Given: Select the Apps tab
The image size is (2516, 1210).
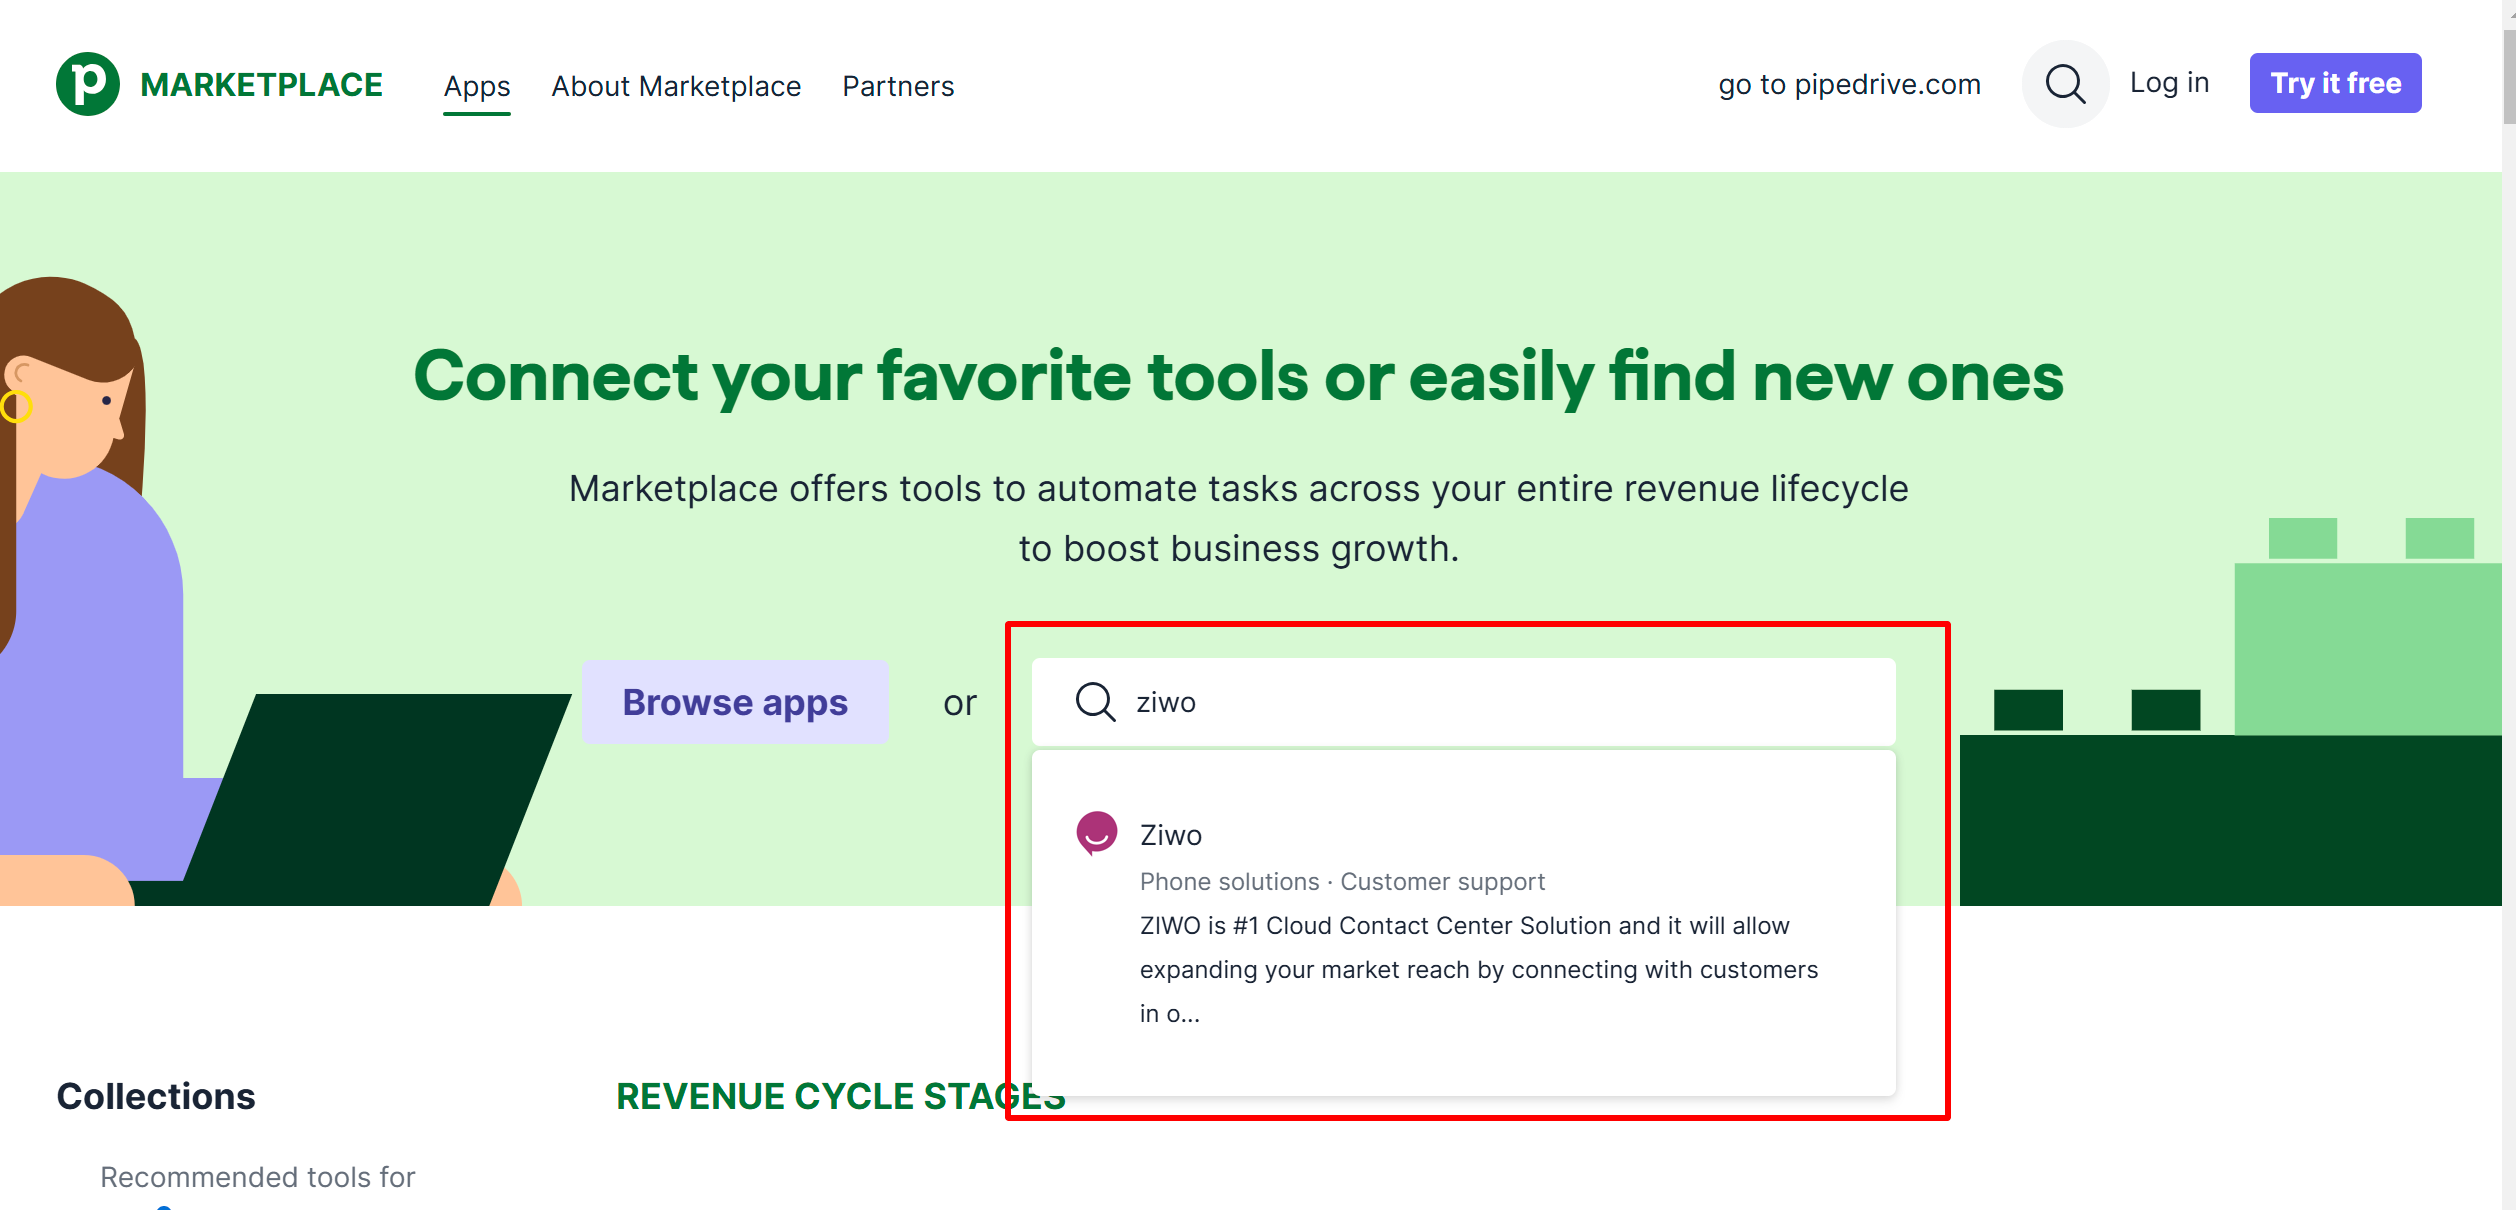Looking at the screenshot, I should 477,86.
